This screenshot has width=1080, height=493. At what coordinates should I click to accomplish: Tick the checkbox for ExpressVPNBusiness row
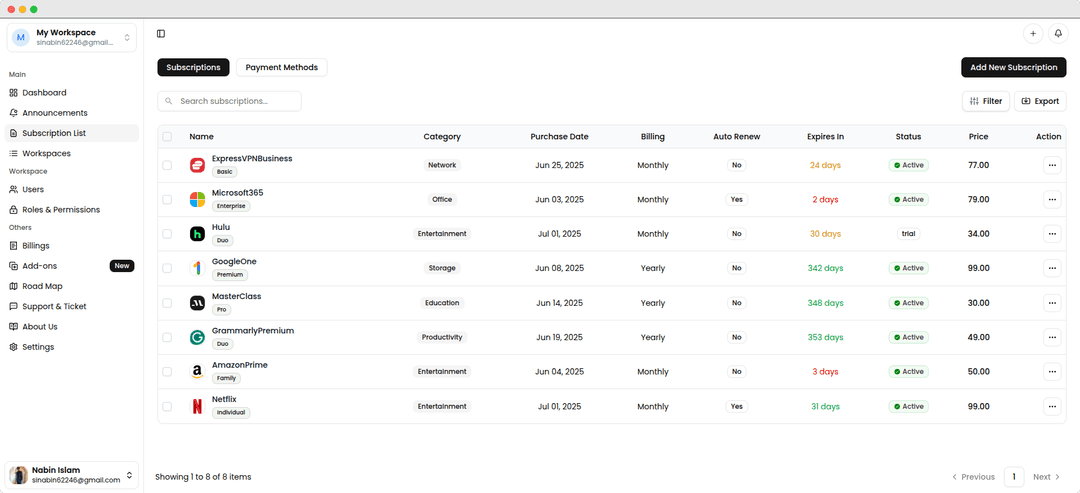(167, 165)
